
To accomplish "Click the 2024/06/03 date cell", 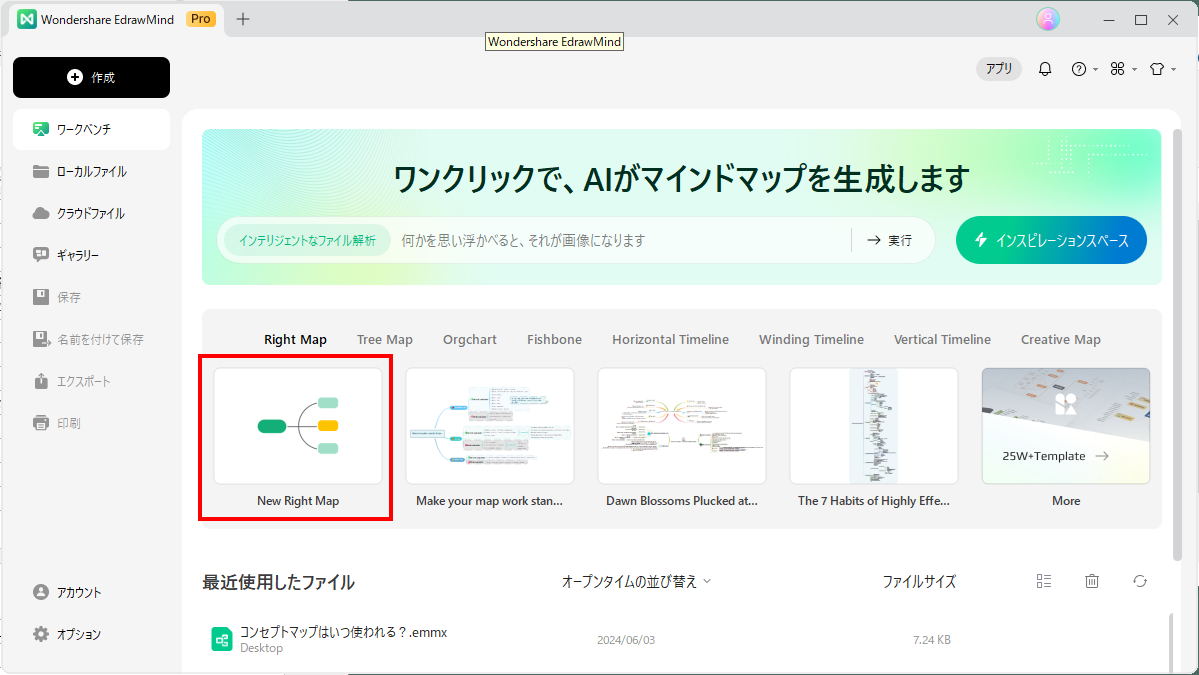I will (626, 640).
